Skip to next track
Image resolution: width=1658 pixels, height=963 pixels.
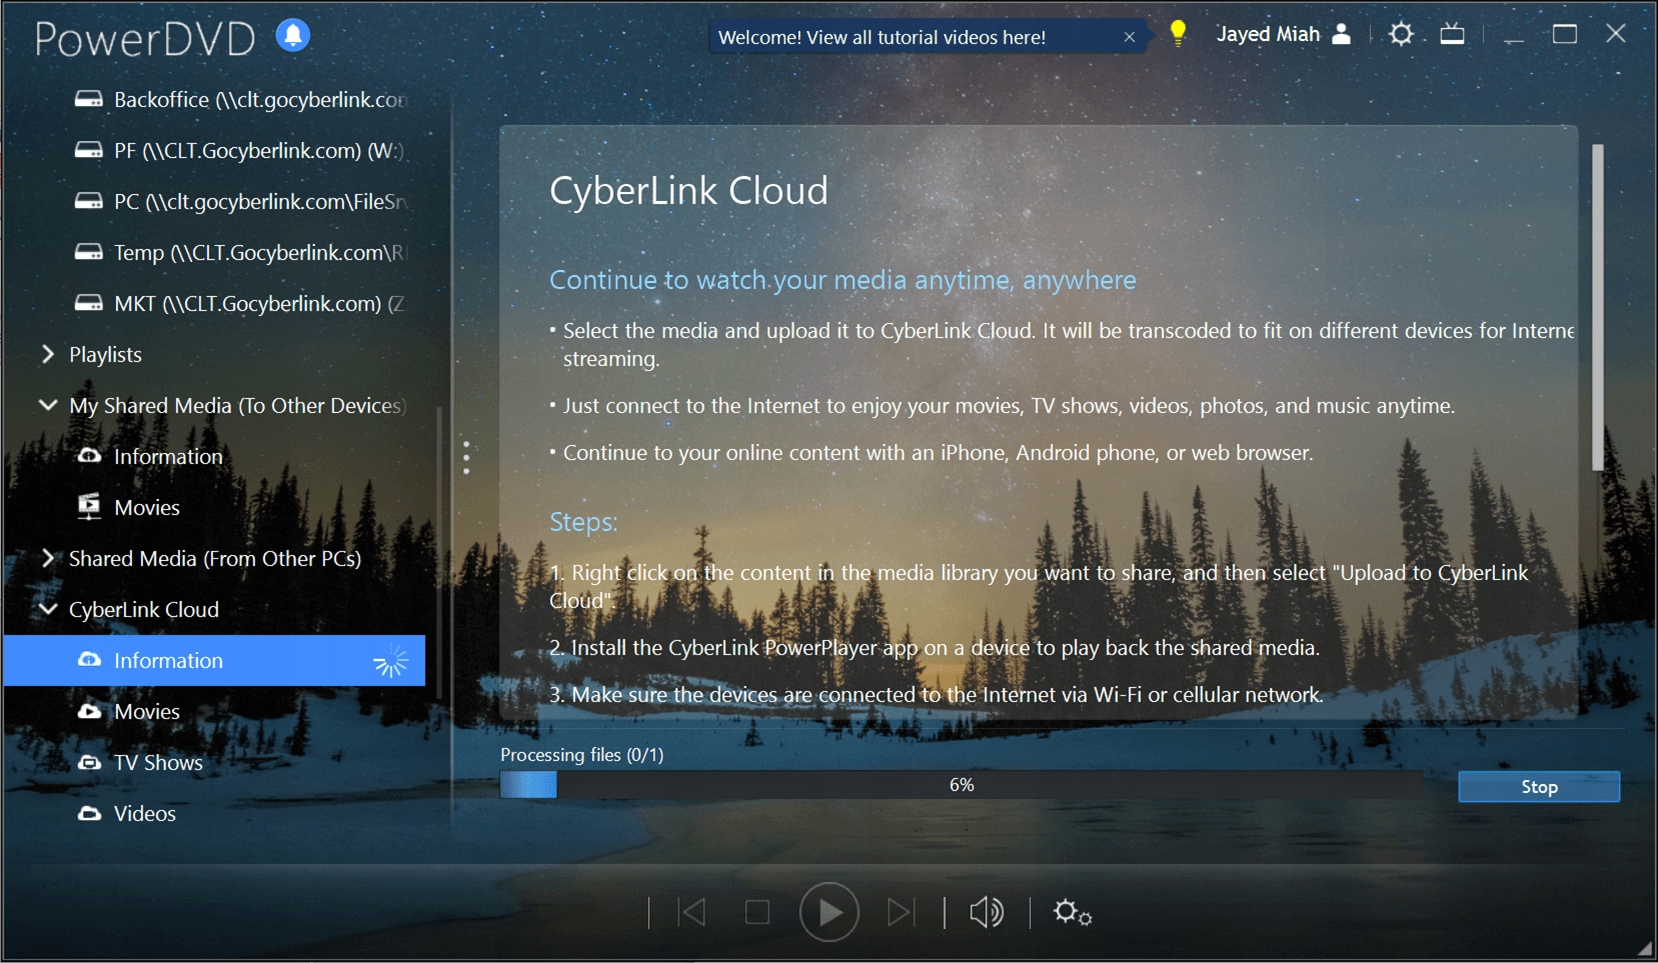900,912
